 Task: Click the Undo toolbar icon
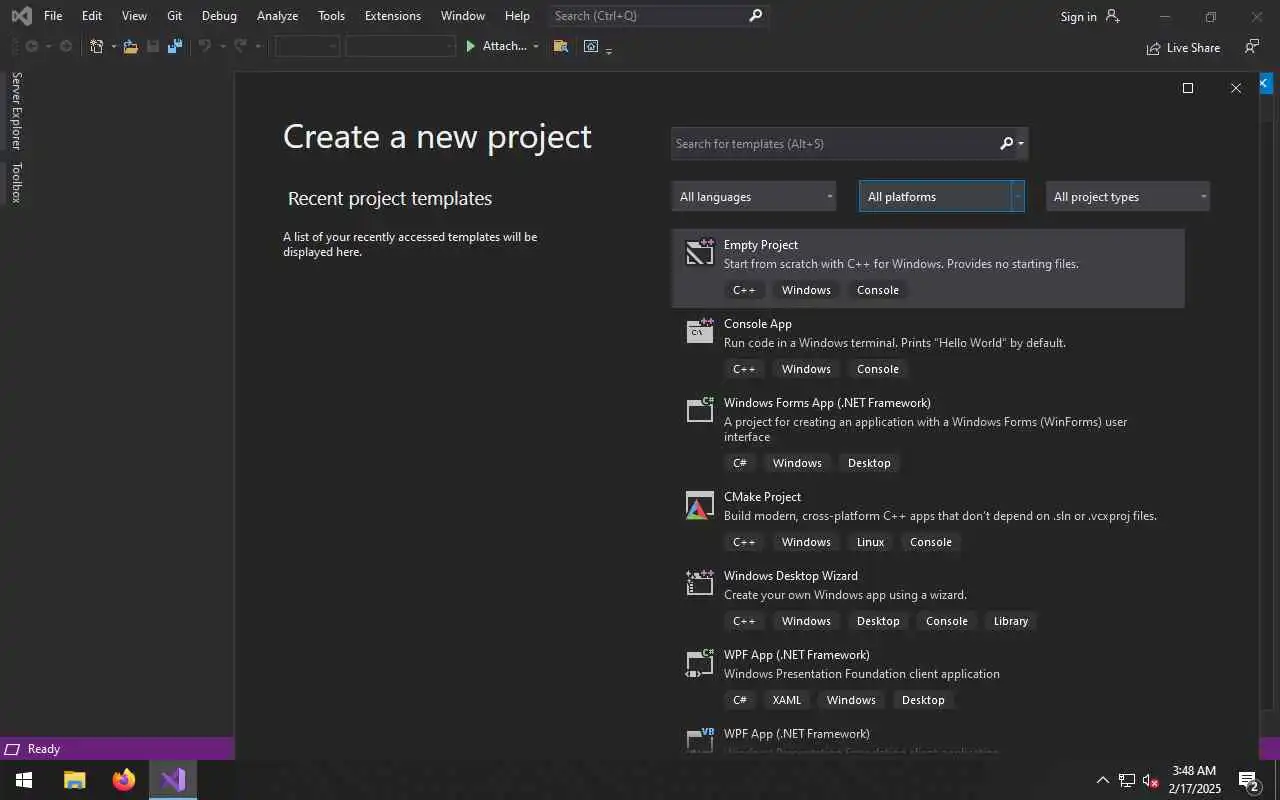click(204, 46)
